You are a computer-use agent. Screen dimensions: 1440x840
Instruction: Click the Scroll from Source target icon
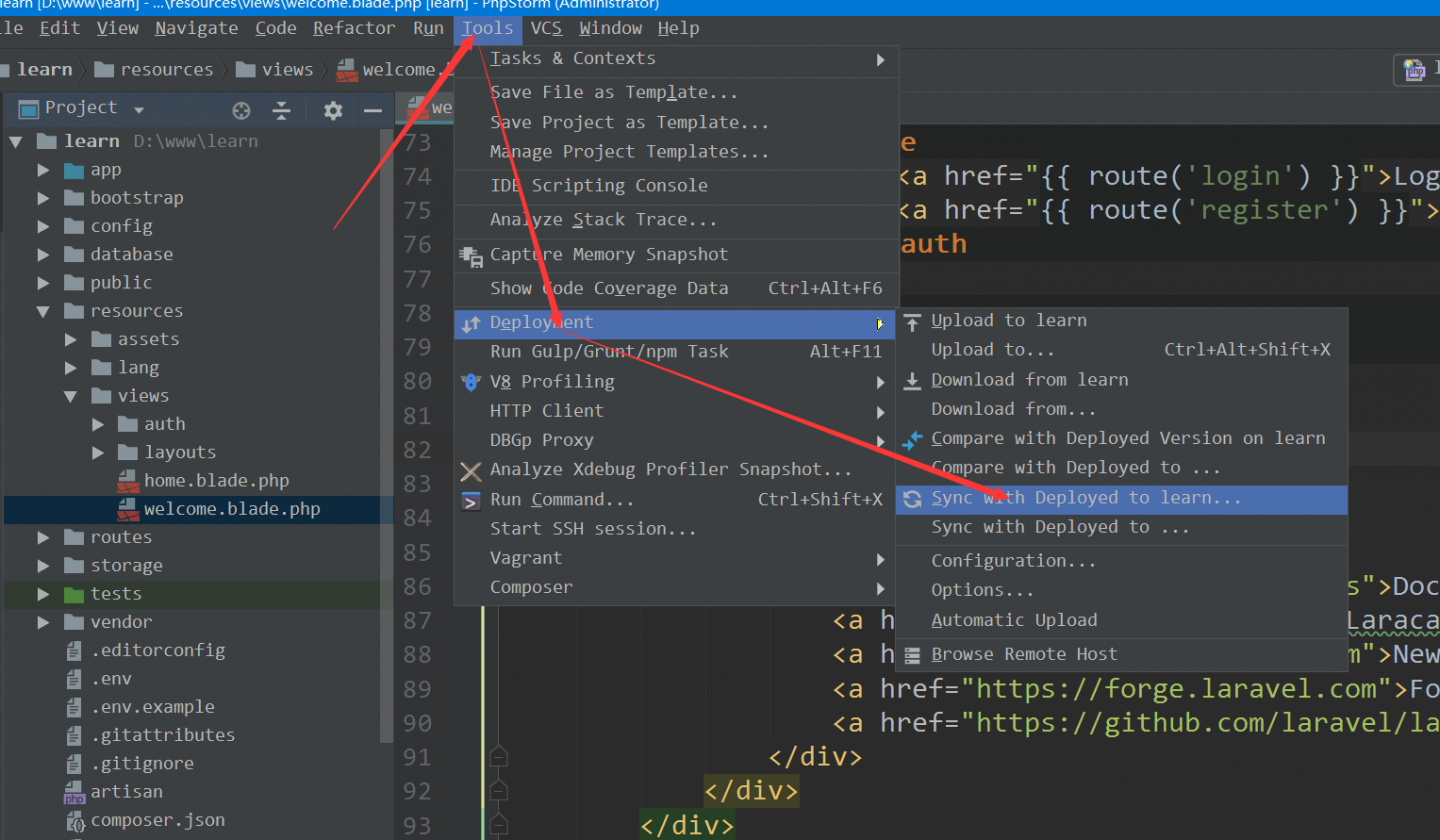click(241, 110)
